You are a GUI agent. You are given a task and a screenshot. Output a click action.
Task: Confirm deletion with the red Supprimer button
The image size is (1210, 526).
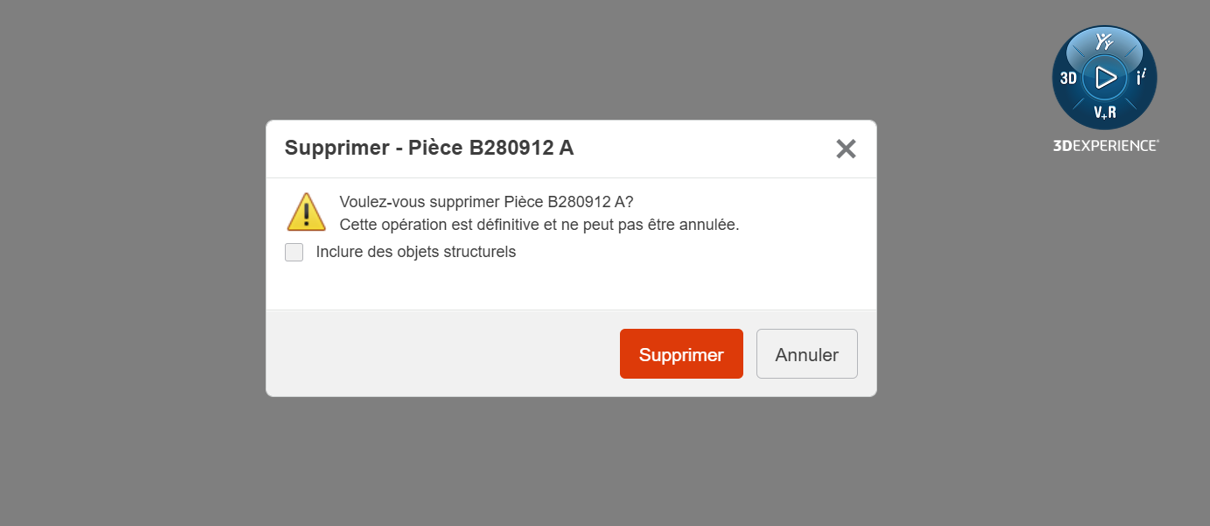681,354
